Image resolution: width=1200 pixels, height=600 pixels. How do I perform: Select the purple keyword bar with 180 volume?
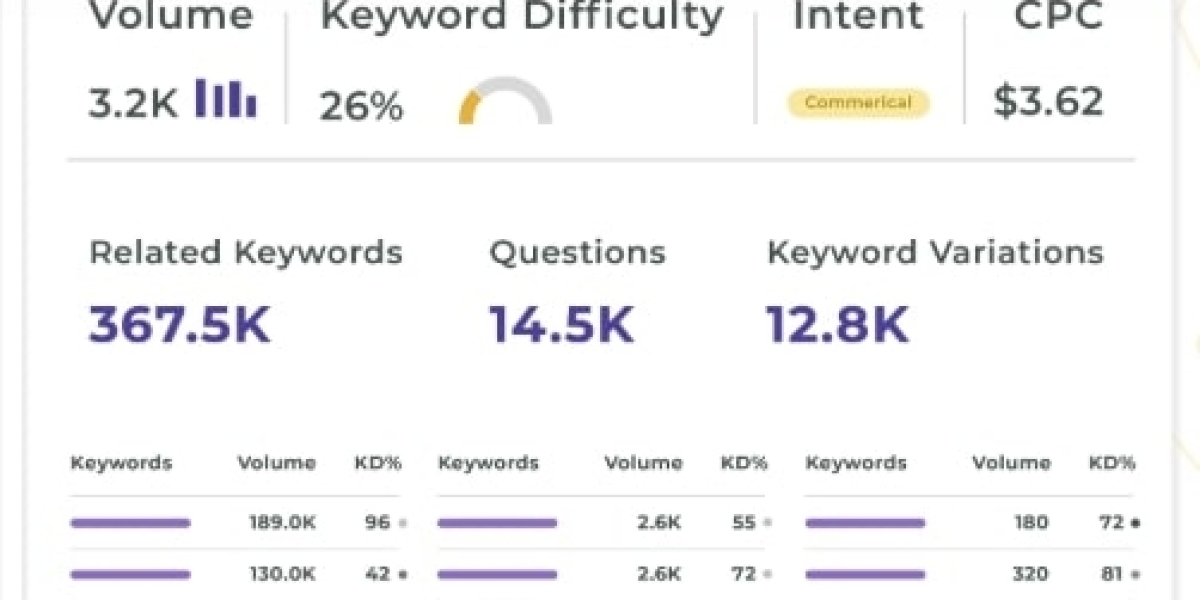click(865, 522)
